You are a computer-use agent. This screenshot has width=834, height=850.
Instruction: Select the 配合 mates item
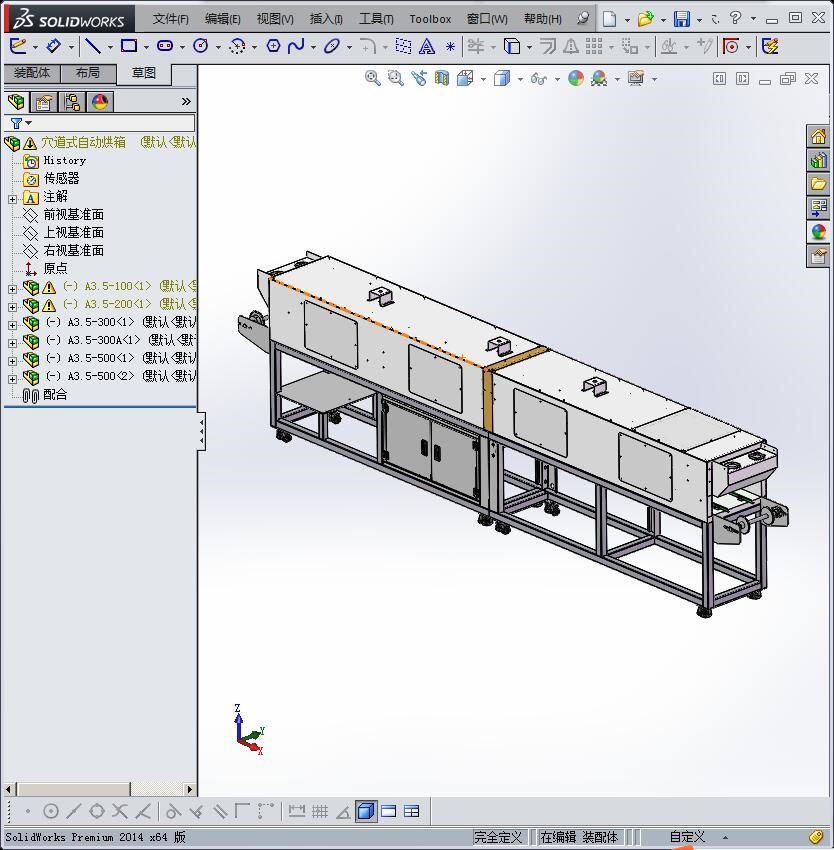pos(55,394)
